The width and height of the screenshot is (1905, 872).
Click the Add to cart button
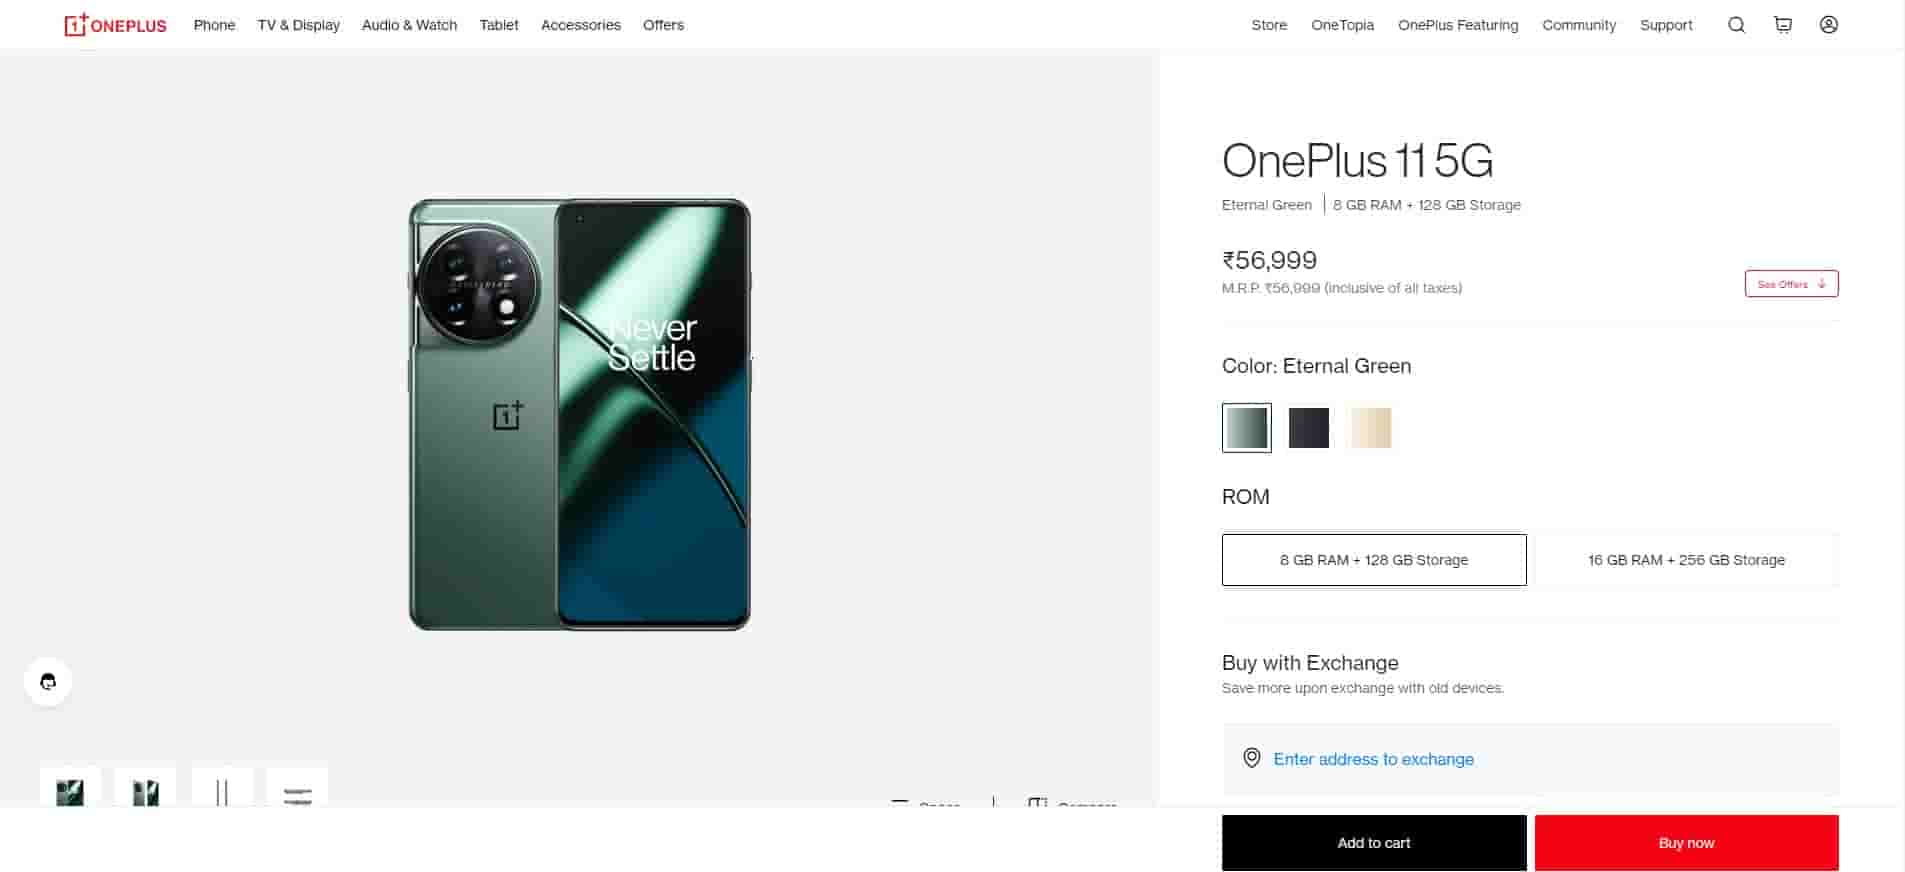1373,843
